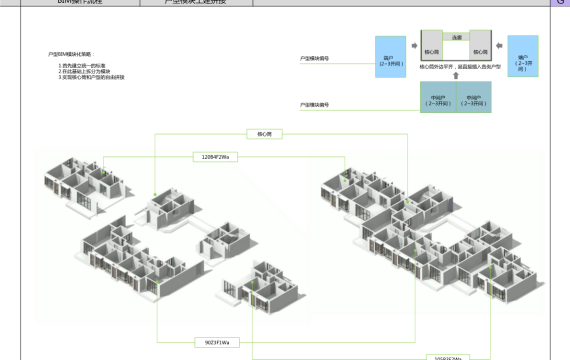Select the purple G cell in the header row

click(560, 3)
